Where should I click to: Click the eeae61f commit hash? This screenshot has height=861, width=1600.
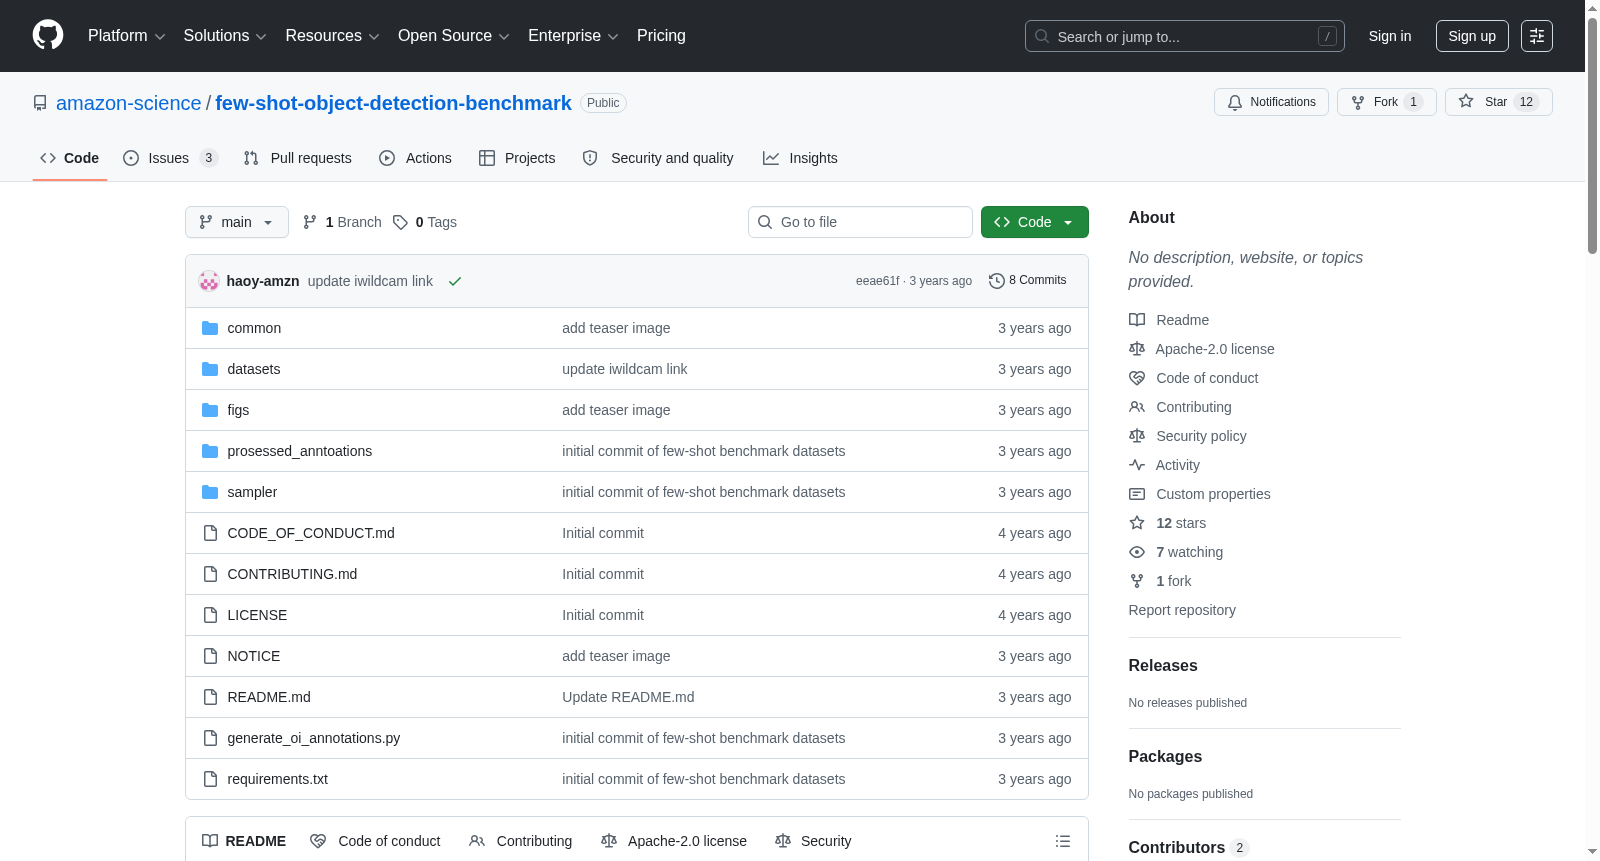point(877,281)
